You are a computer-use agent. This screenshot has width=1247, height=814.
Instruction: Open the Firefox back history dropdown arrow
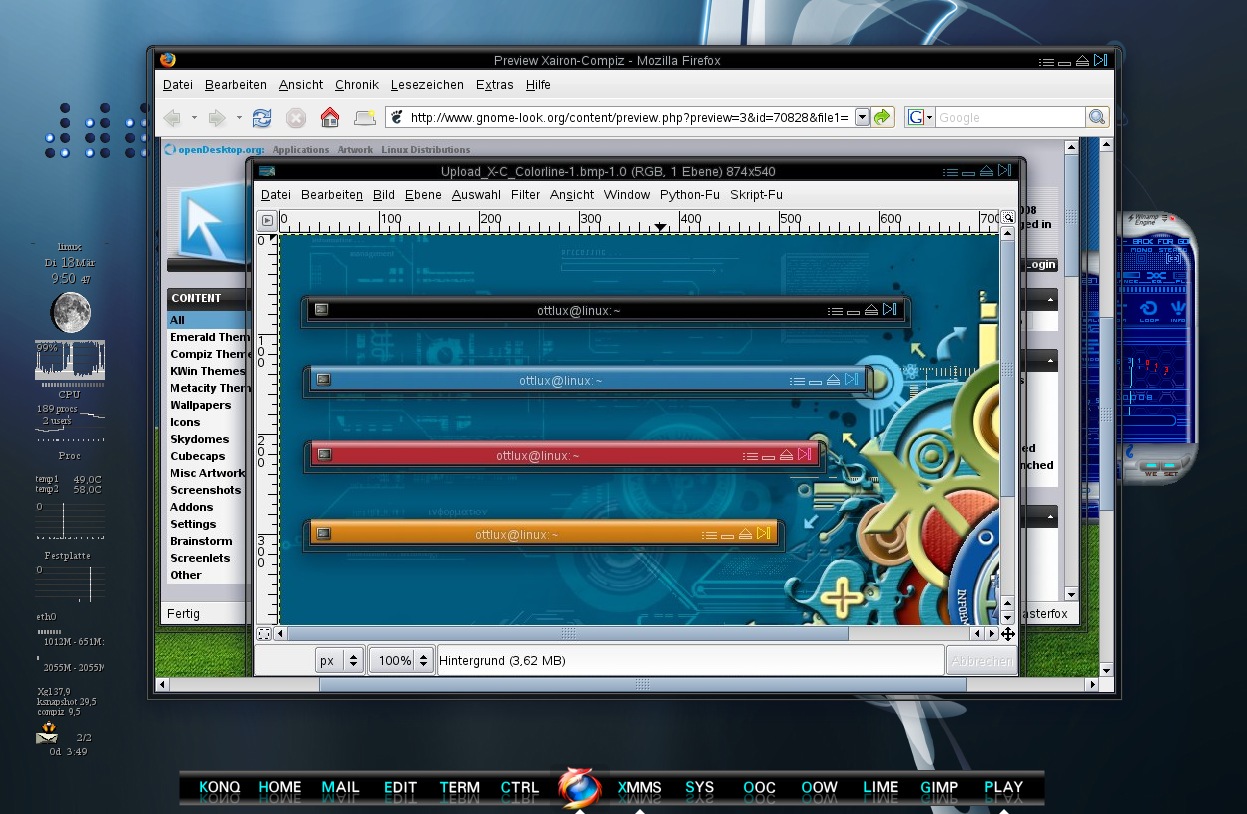[x=194, y=118]
